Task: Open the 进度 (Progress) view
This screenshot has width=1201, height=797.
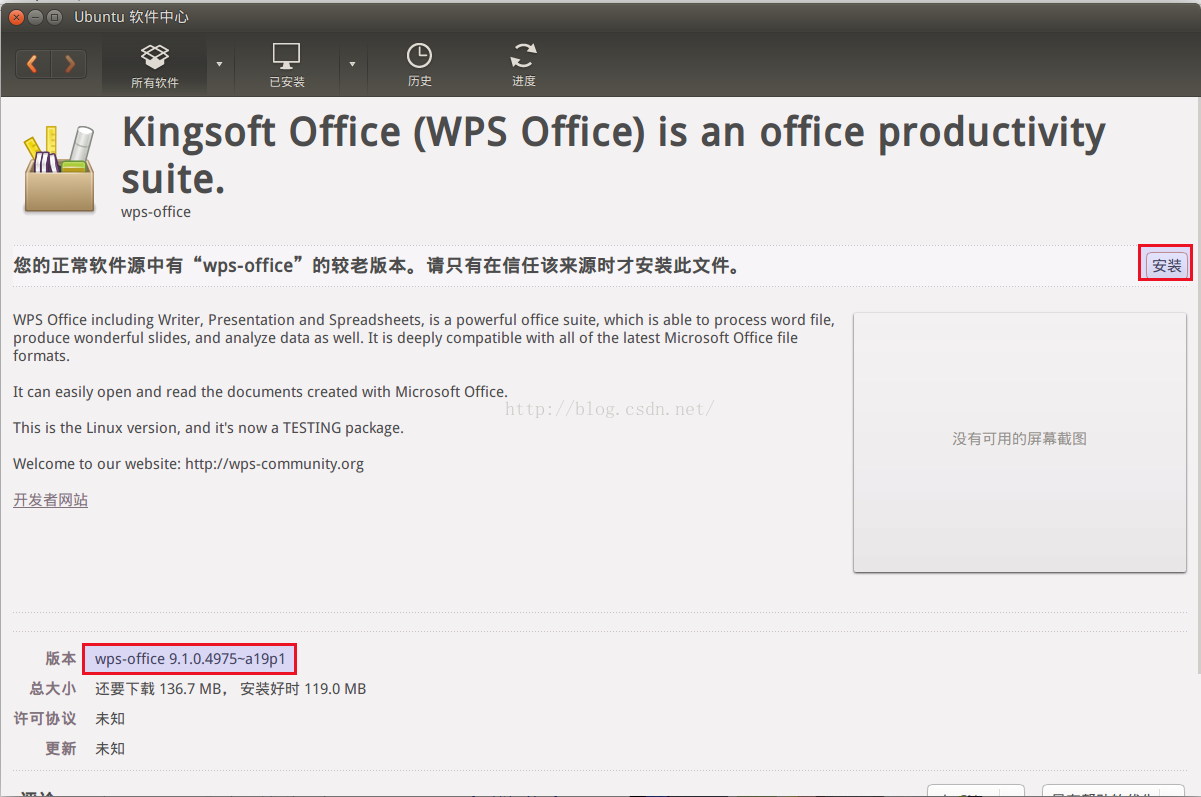Action: click(x=523, y=65)
